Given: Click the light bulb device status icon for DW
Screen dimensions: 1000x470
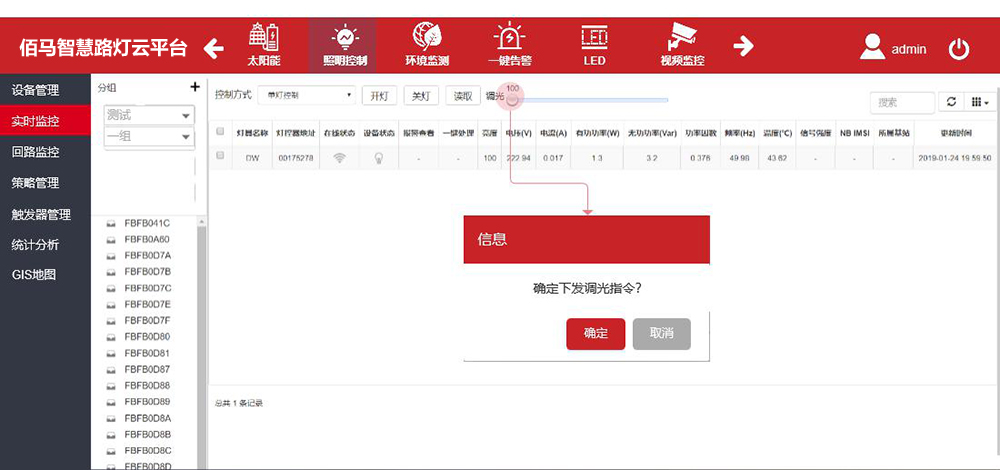Looking at the screenshot, I should pos(378,158).
